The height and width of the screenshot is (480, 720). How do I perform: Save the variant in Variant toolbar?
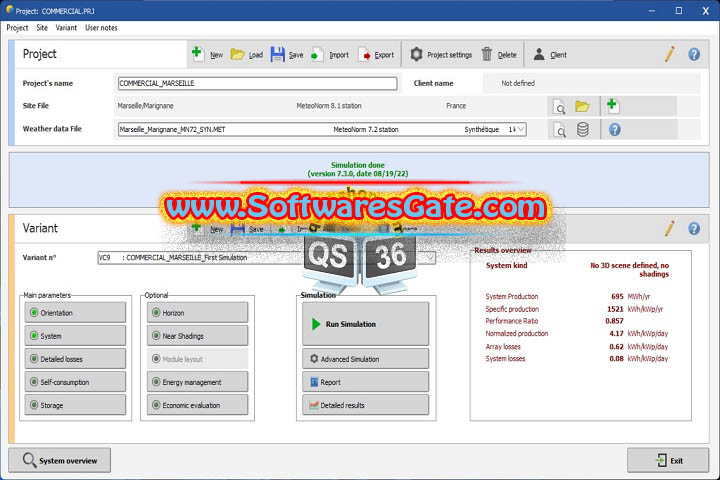point(247,229)
